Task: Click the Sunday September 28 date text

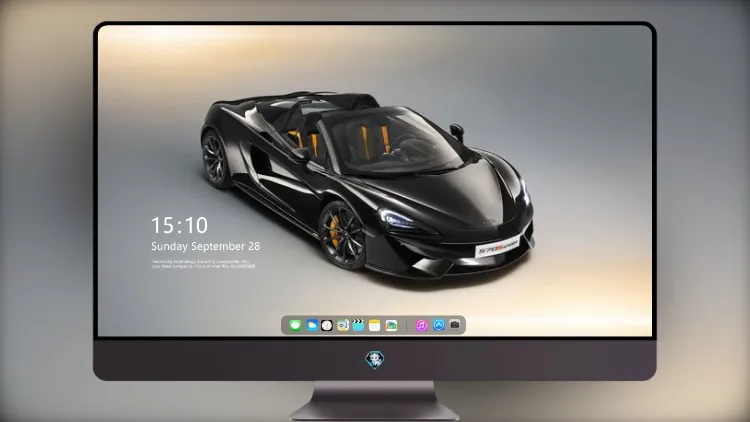Action: click(206, 246)
